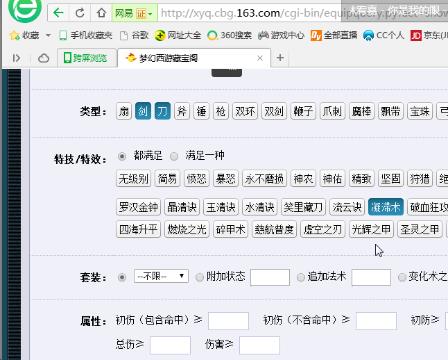The height and width of the screenshot is (360, 448).
Task: Select weapon type 鞭子
Action: [x=303, y=111]
